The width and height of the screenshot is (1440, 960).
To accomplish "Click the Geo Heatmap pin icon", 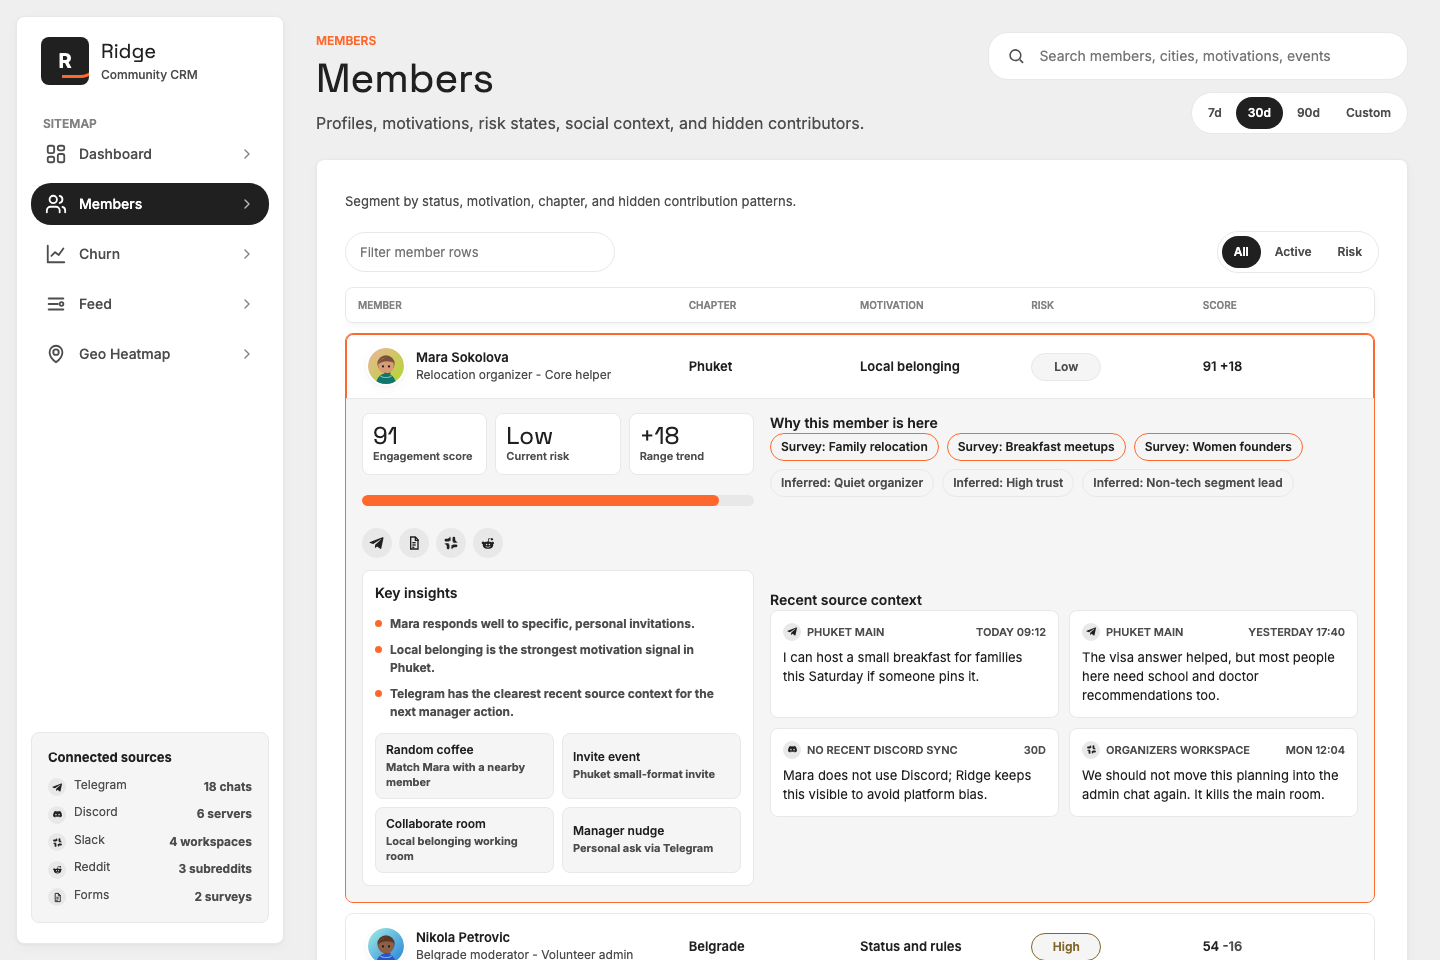I will 56,354.
